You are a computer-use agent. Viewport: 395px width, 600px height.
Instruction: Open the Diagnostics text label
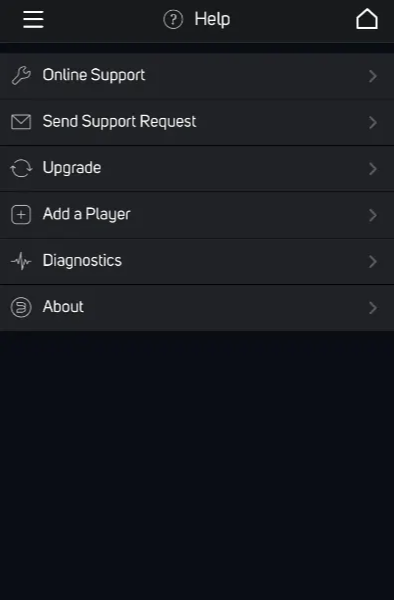point(82,261)
